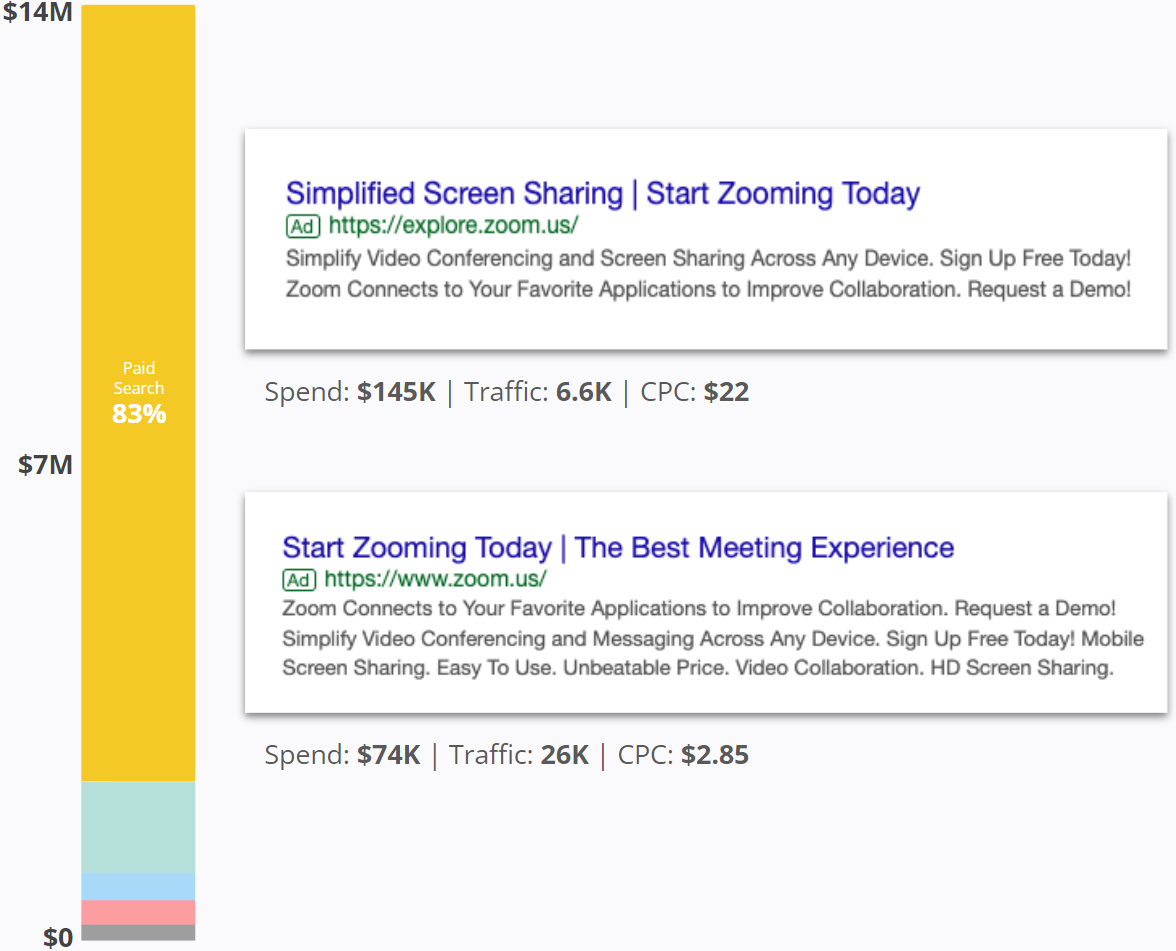The height and width of the screenshot is (951, 1176).
Task: Click the $14M axis label
Action: (x=38, y=15)
